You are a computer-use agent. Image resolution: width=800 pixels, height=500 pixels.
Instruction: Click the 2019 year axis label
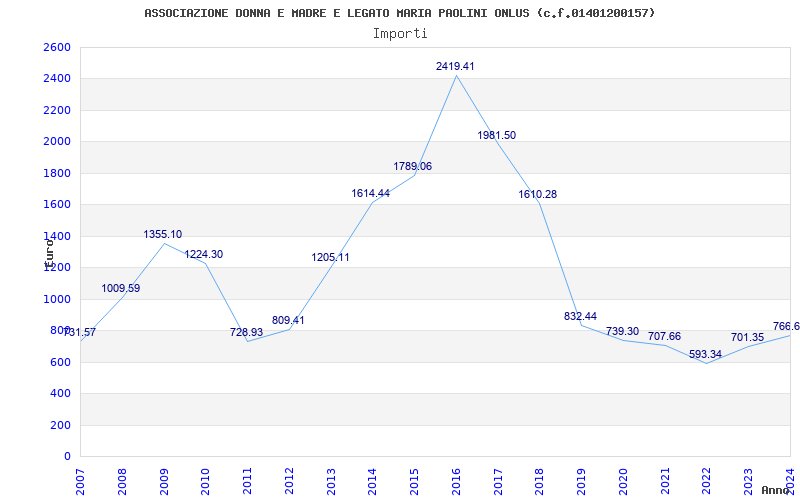point(582,482)
